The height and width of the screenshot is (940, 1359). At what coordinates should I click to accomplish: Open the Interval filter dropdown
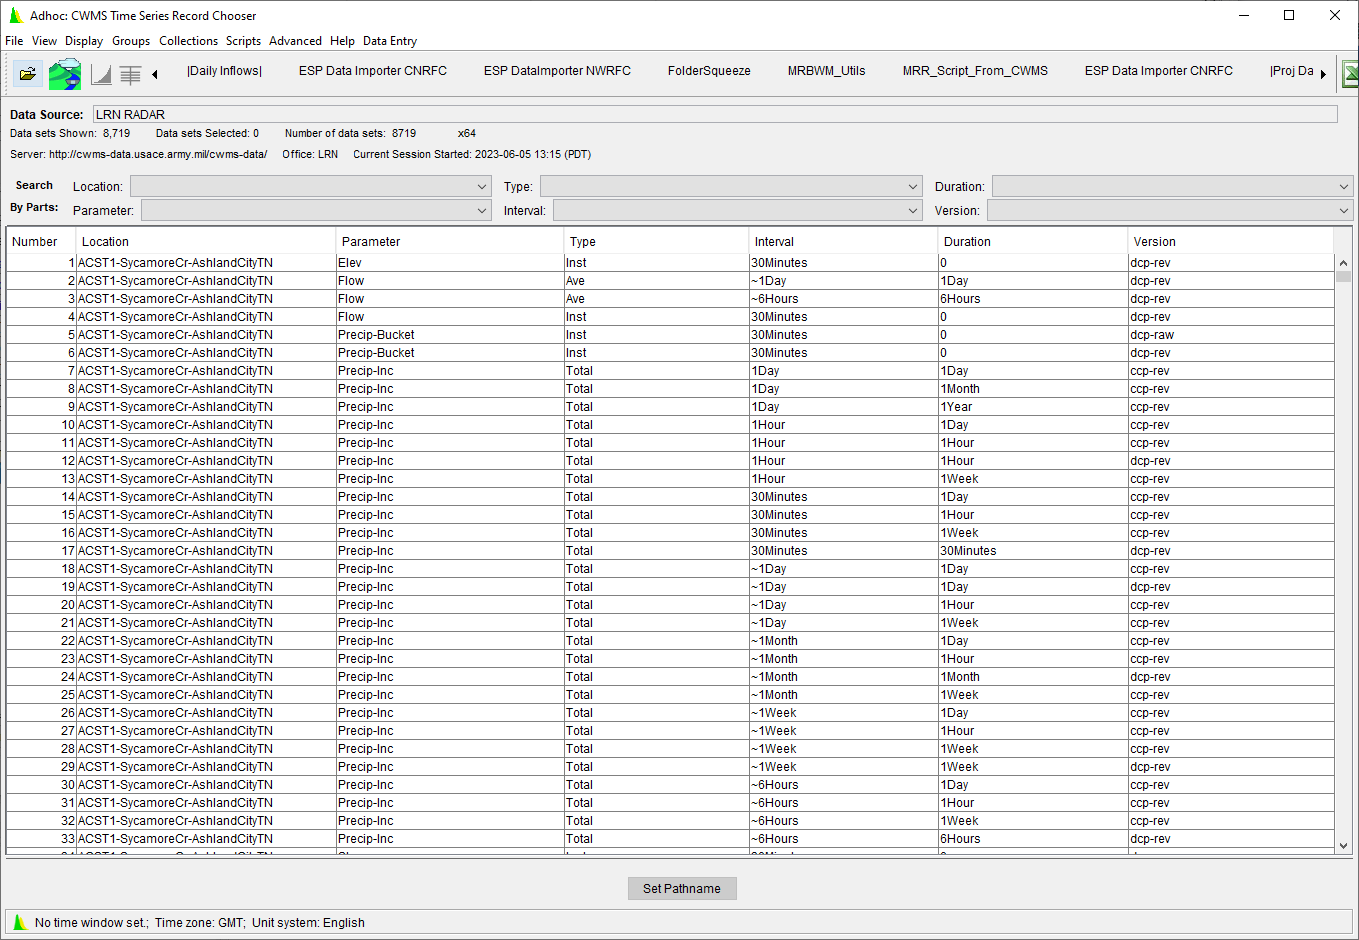[911, 210]
